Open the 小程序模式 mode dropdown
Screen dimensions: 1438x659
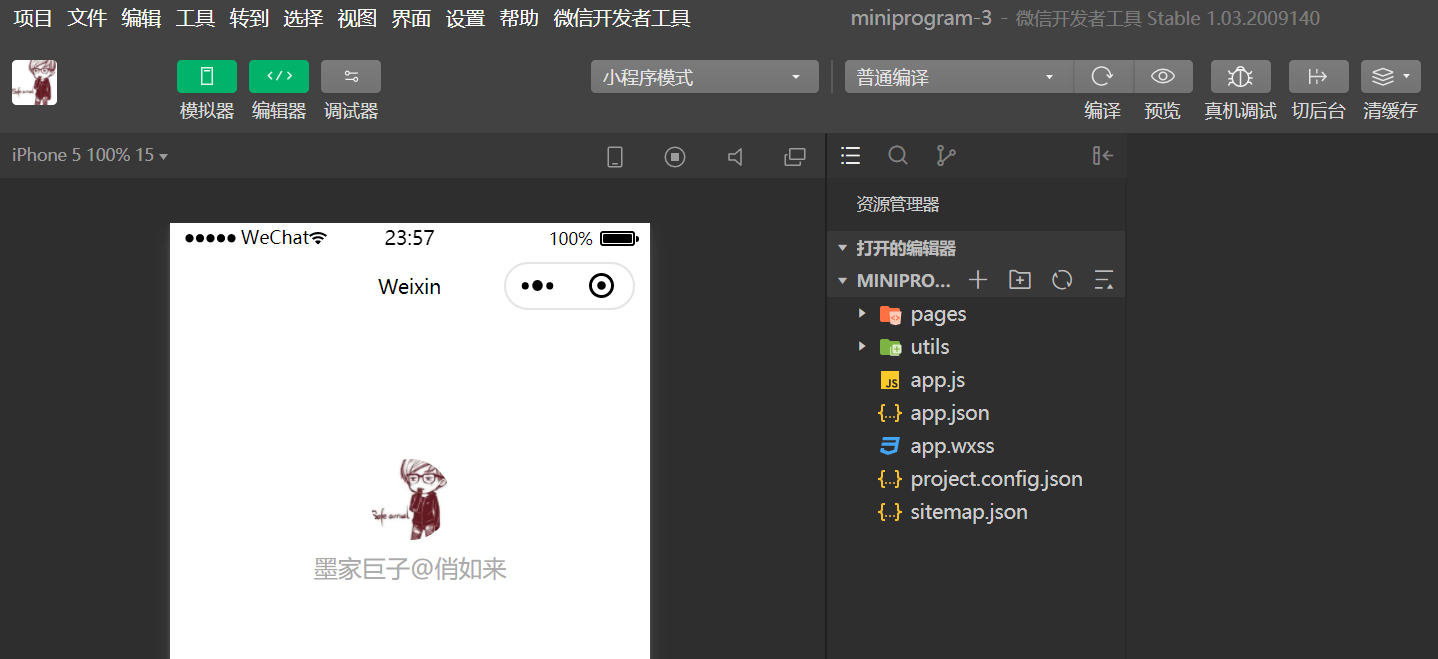(705, 77)
